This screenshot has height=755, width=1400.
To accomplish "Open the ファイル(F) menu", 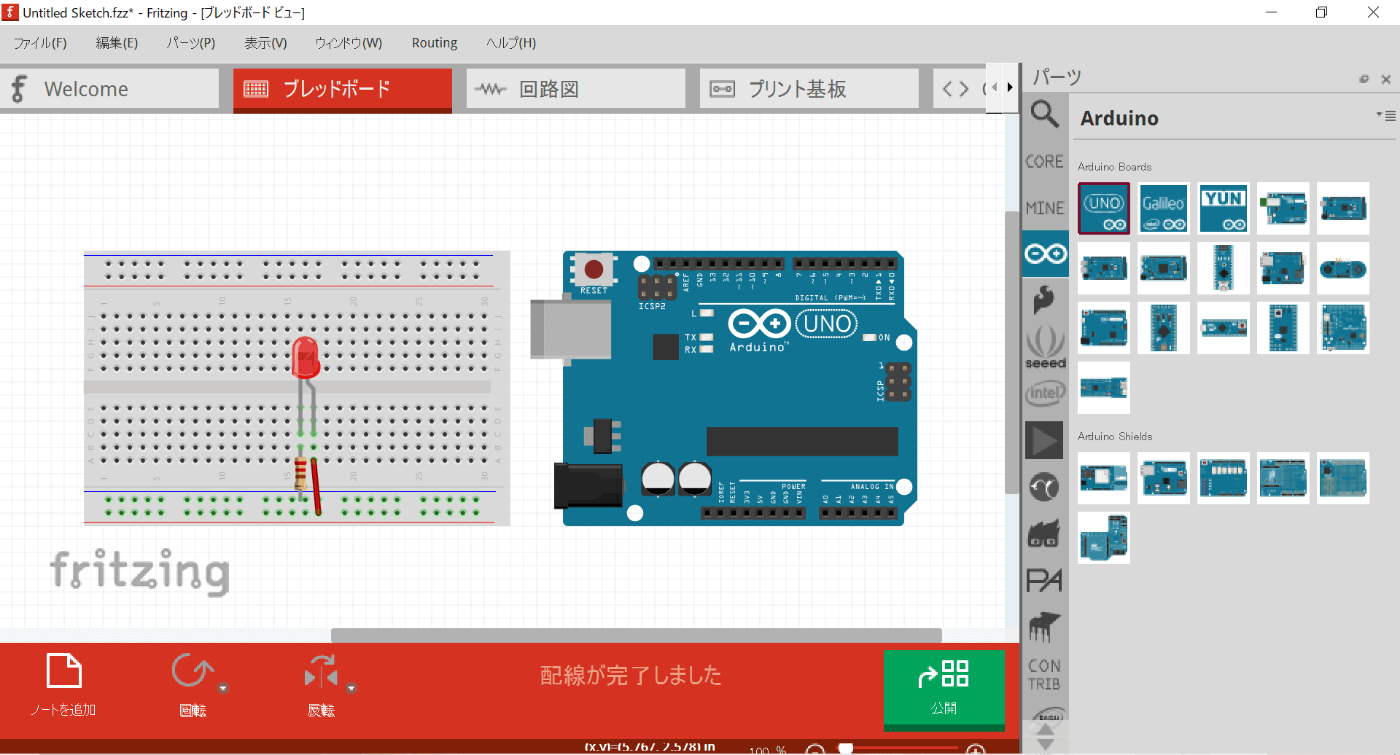I will [x=40, y=43].
